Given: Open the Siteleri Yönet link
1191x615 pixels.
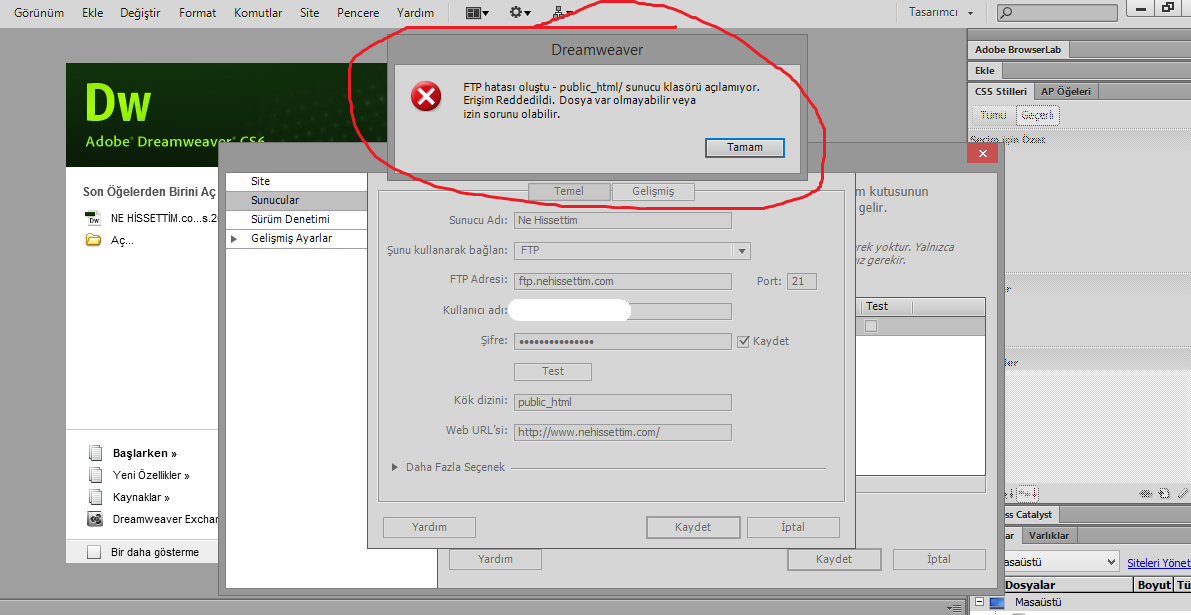Looking at the screenshot, I should point(1159,563).
